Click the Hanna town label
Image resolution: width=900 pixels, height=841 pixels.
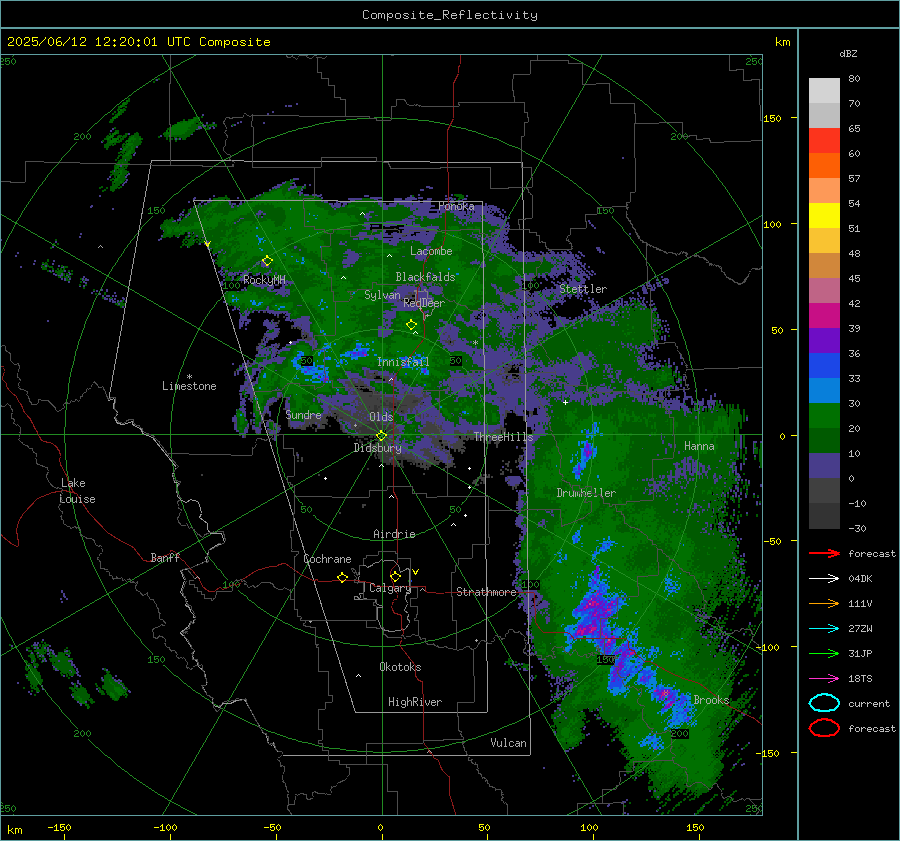pyautogui.click(x=699, y=445)
